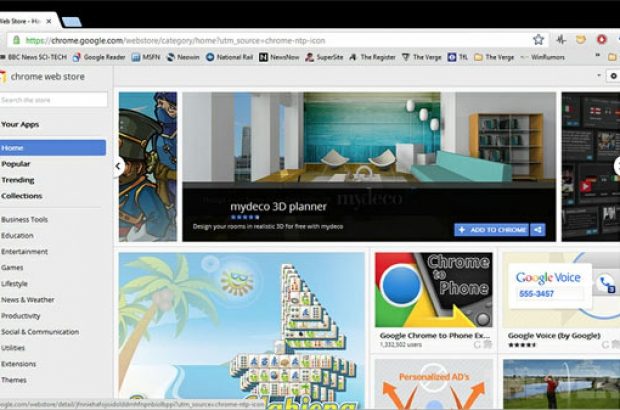Advance the carousel with the right arrow

(x=616, y=166)
